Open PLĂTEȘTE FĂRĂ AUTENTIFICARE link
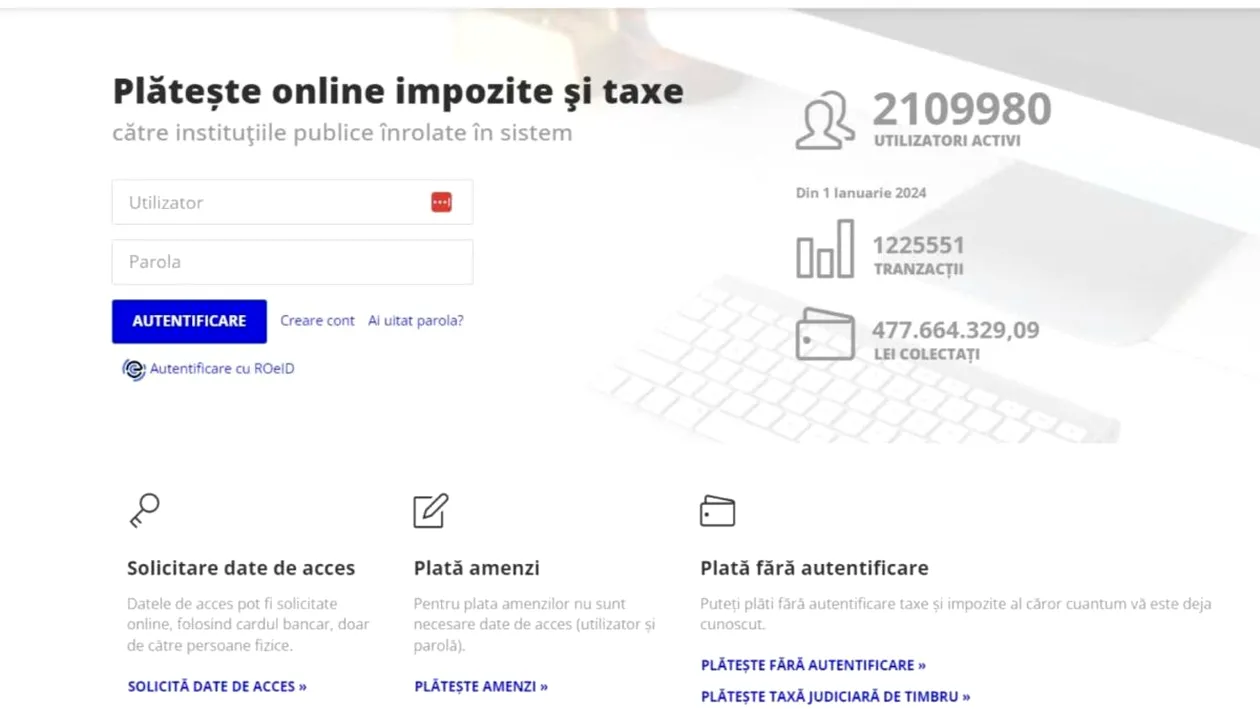Viewport: 1260px width, 709px height. 814,664
